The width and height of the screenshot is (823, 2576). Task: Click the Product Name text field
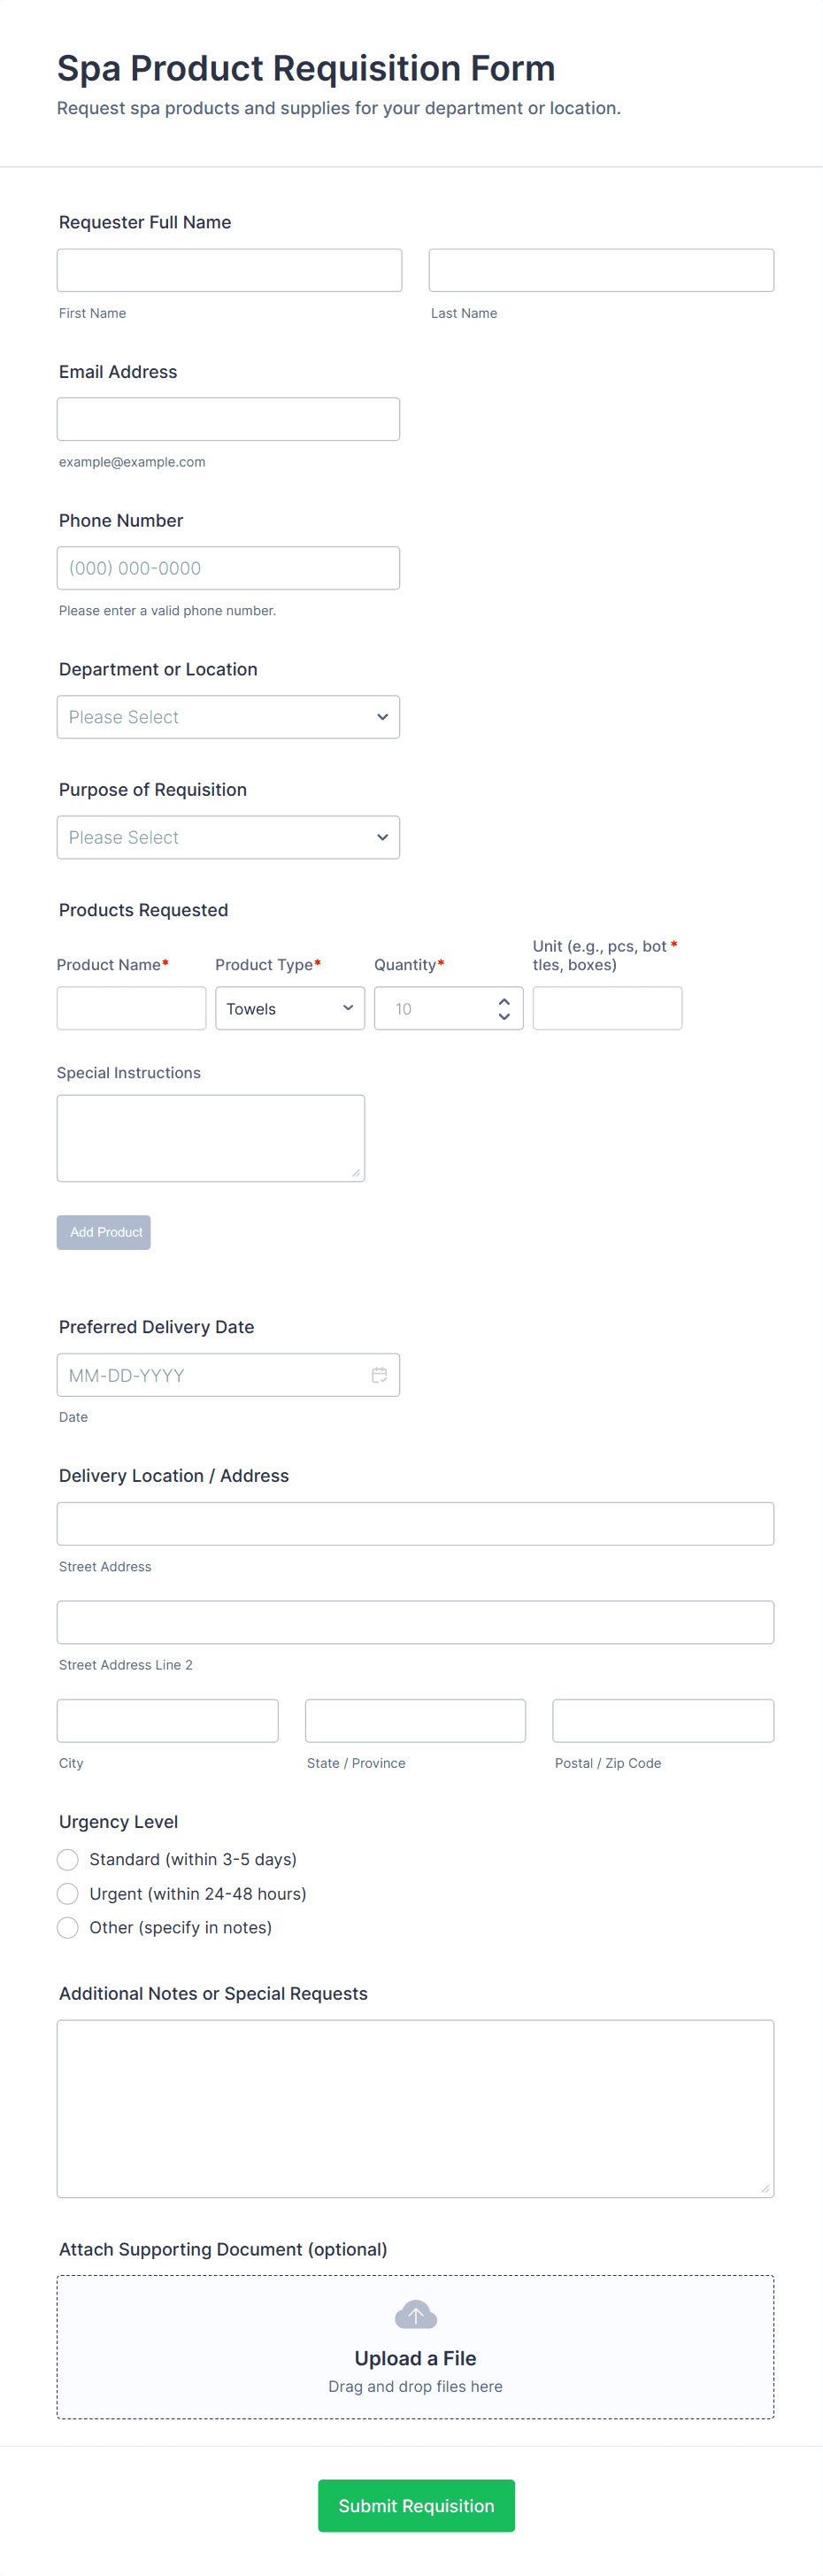coord(131,1008)
